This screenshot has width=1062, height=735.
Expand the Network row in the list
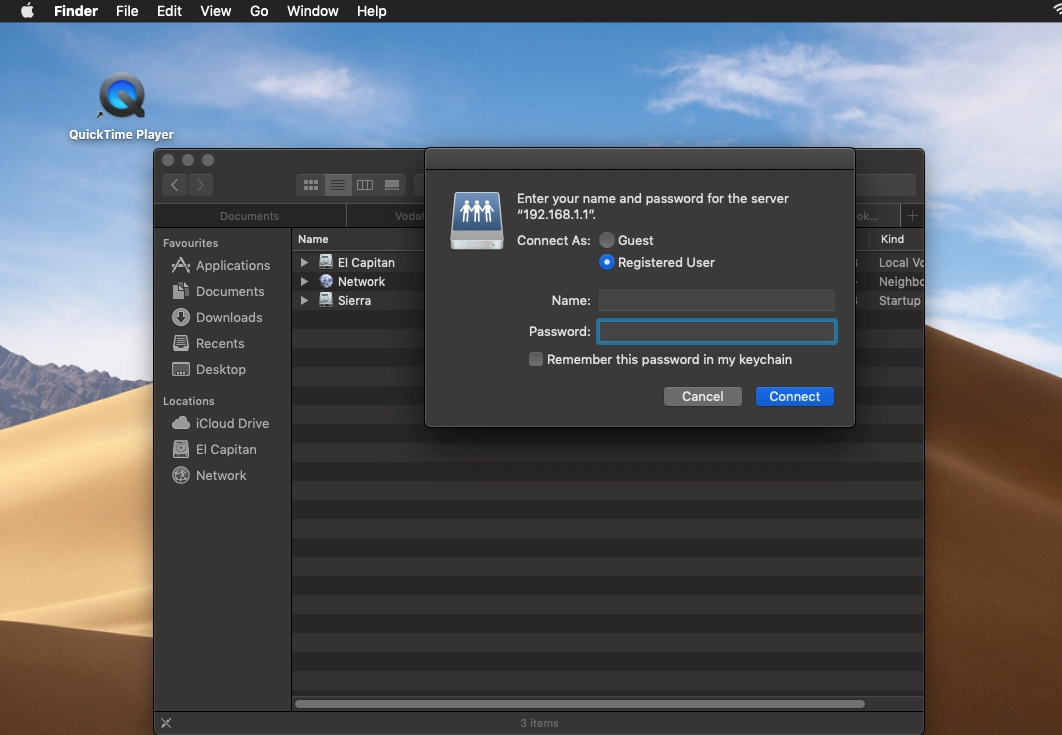305,282
